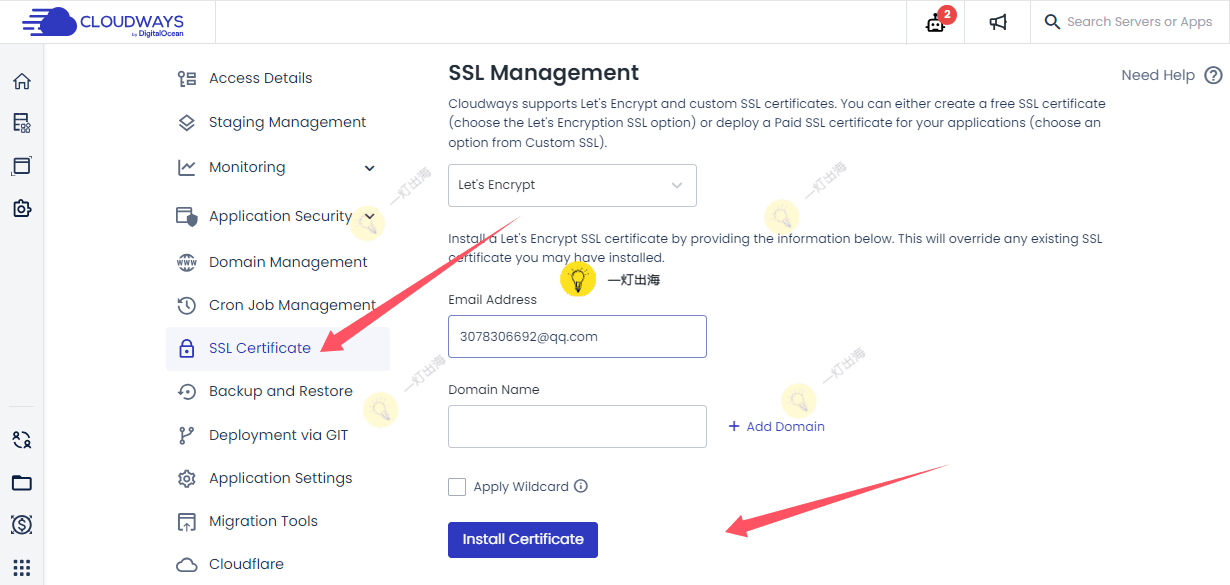Click the dollar billing icon in left rail
The image size is (1230, 585).
coord(21,524)
